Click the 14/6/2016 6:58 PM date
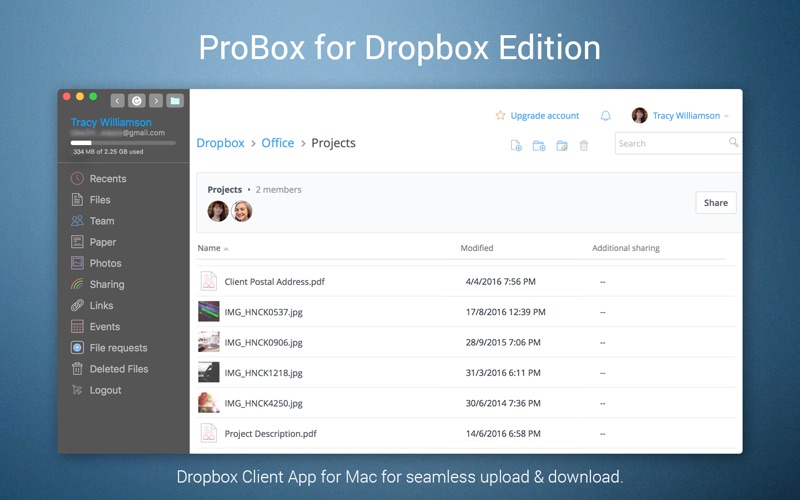Image resolution: width=800 pixels, height=500 pixels. pos(503,434)
